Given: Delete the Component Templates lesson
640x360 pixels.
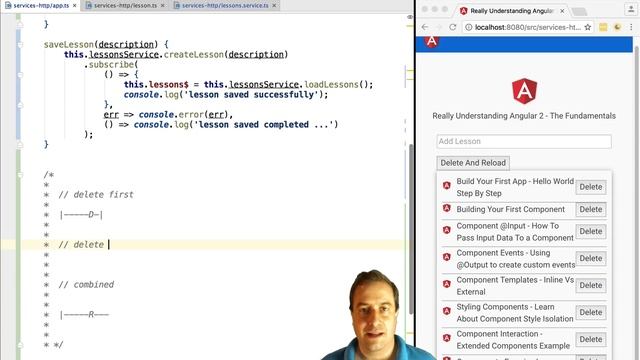Looking at the screenshot, I should click(591, 285).
